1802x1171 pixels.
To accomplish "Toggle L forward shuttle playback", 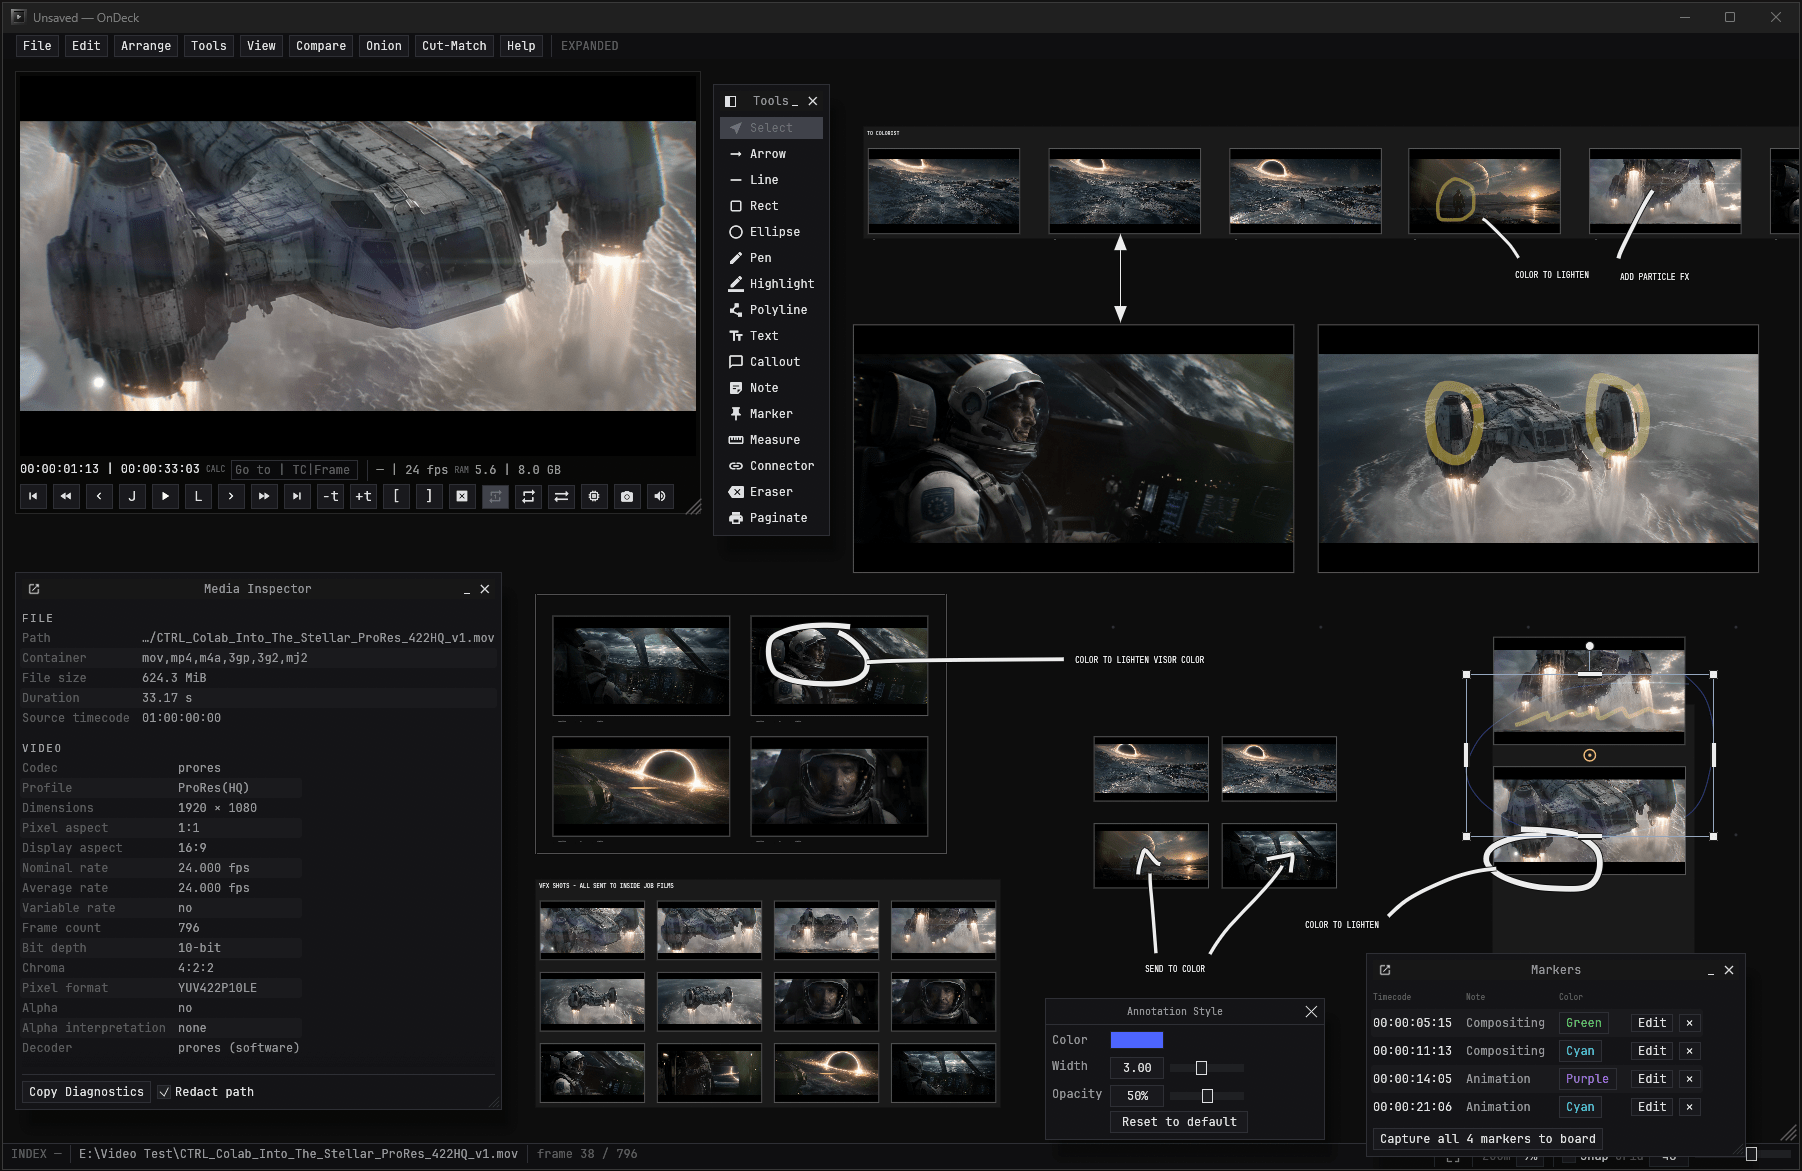I will (198, 496).
